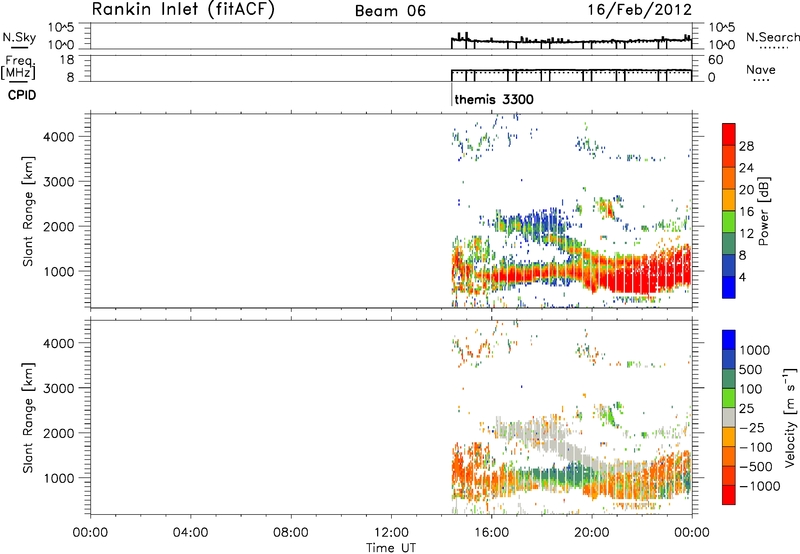
Task: Click the 'Power [dB]' color bar label
Action: coord(763,212)
